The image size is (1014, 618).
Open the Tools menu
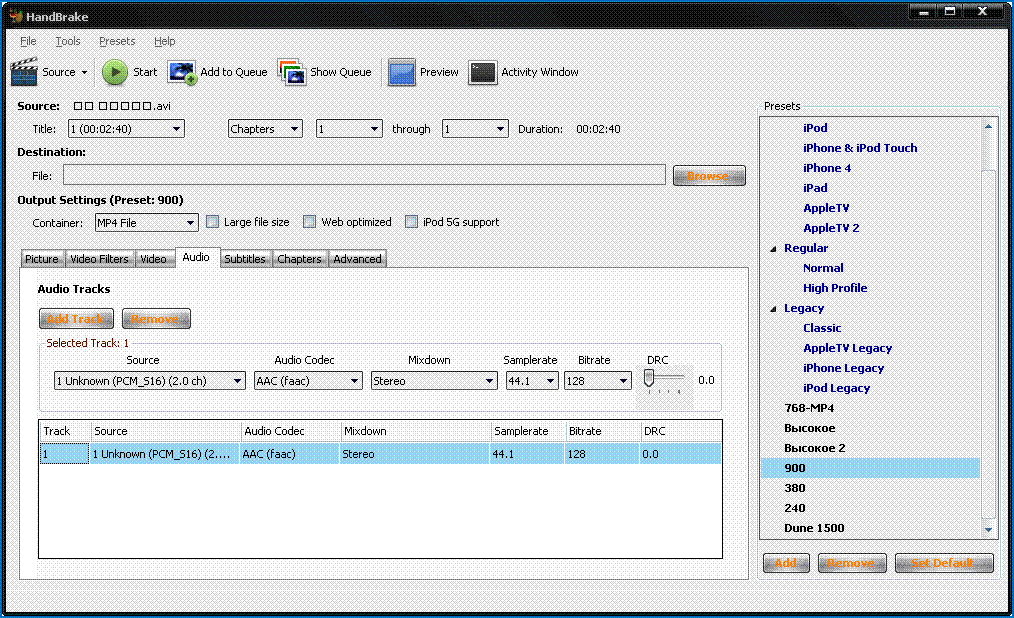pos(68,41)
